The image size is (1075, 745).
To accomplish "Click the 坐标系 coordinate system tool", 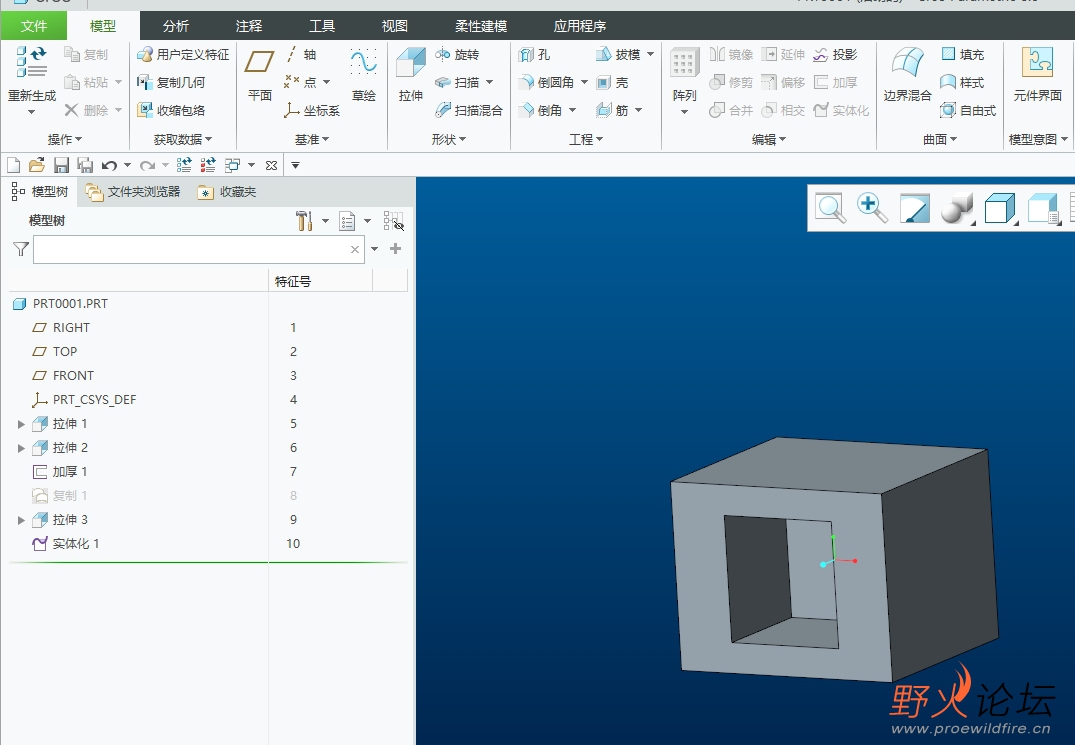I will (x=312, y=110).
